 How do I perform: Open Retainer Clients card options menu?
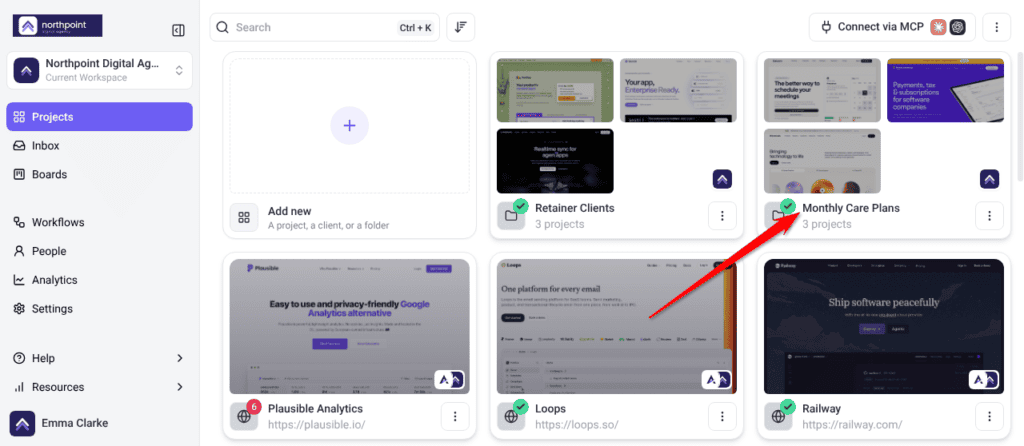[722, 215]
